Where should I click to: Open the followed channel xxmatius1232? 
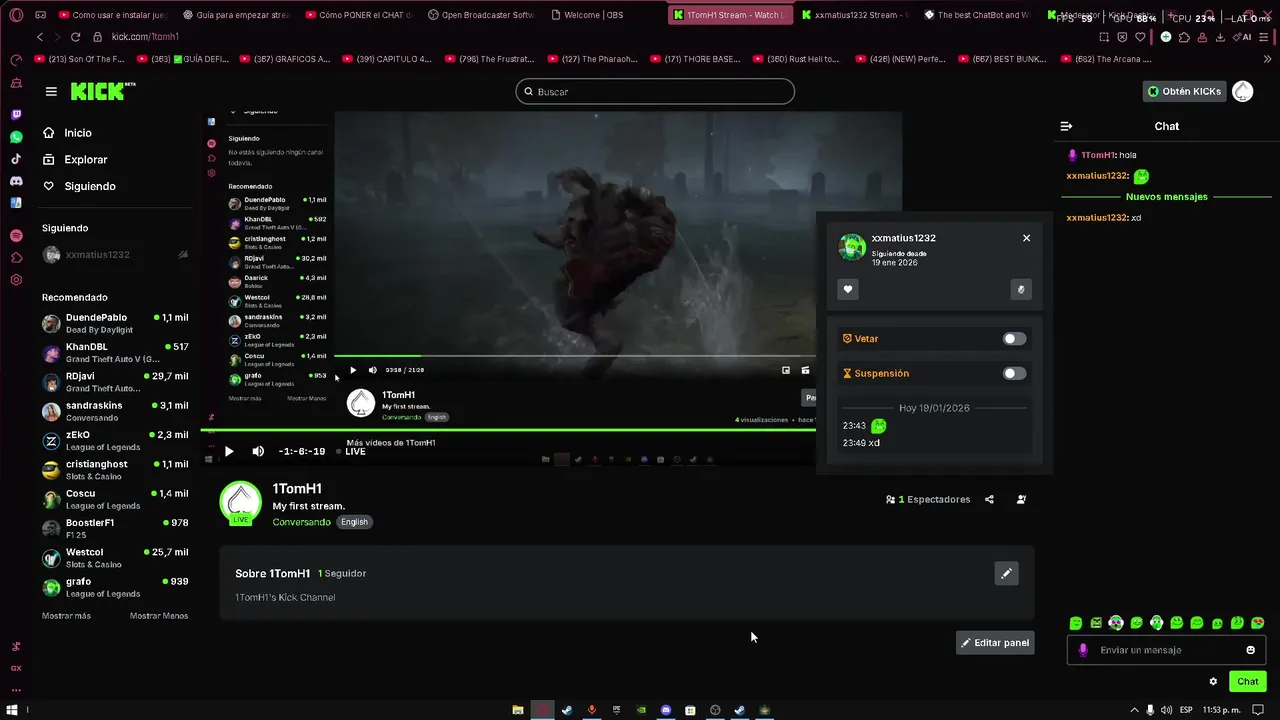coord(115,255)
